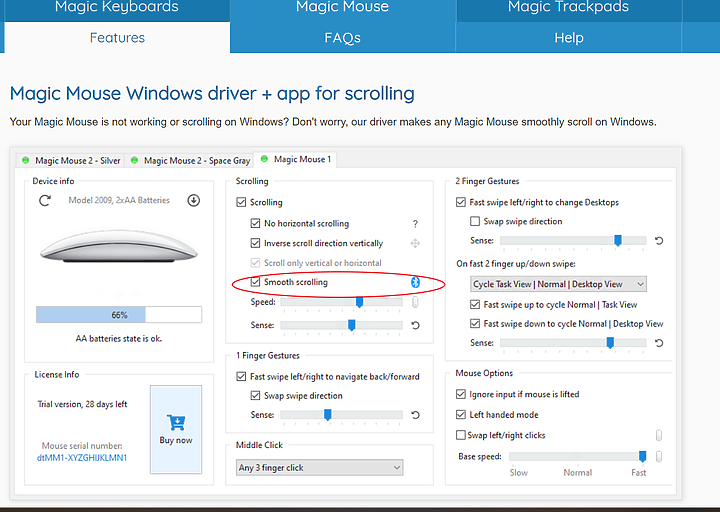
Task: Select the Magic Mouse 2 - Space Gray tab
Action: click(190, 161)
